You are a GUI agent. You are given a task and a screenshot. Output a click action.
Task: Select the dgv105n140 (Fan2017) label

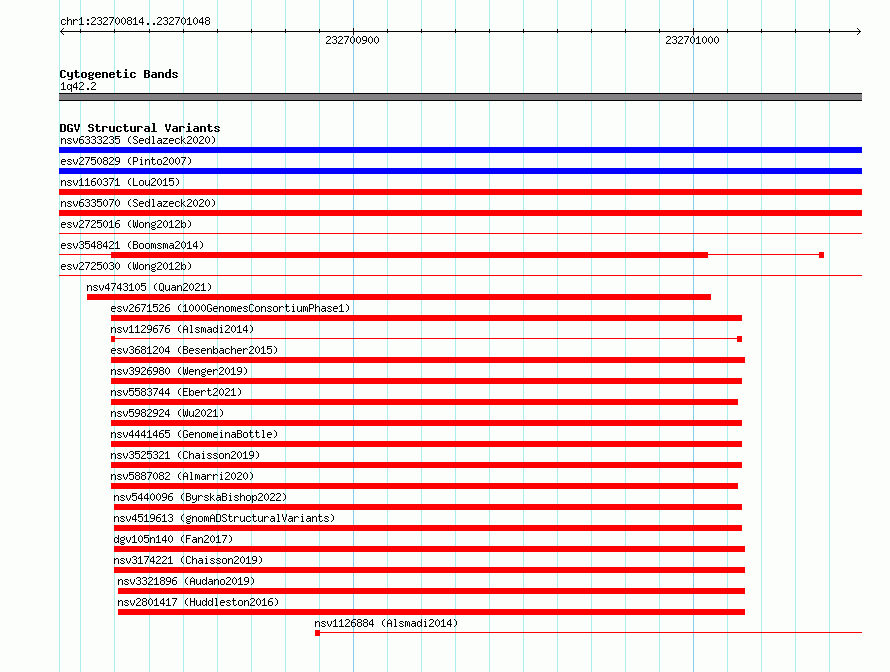point(173,539)
